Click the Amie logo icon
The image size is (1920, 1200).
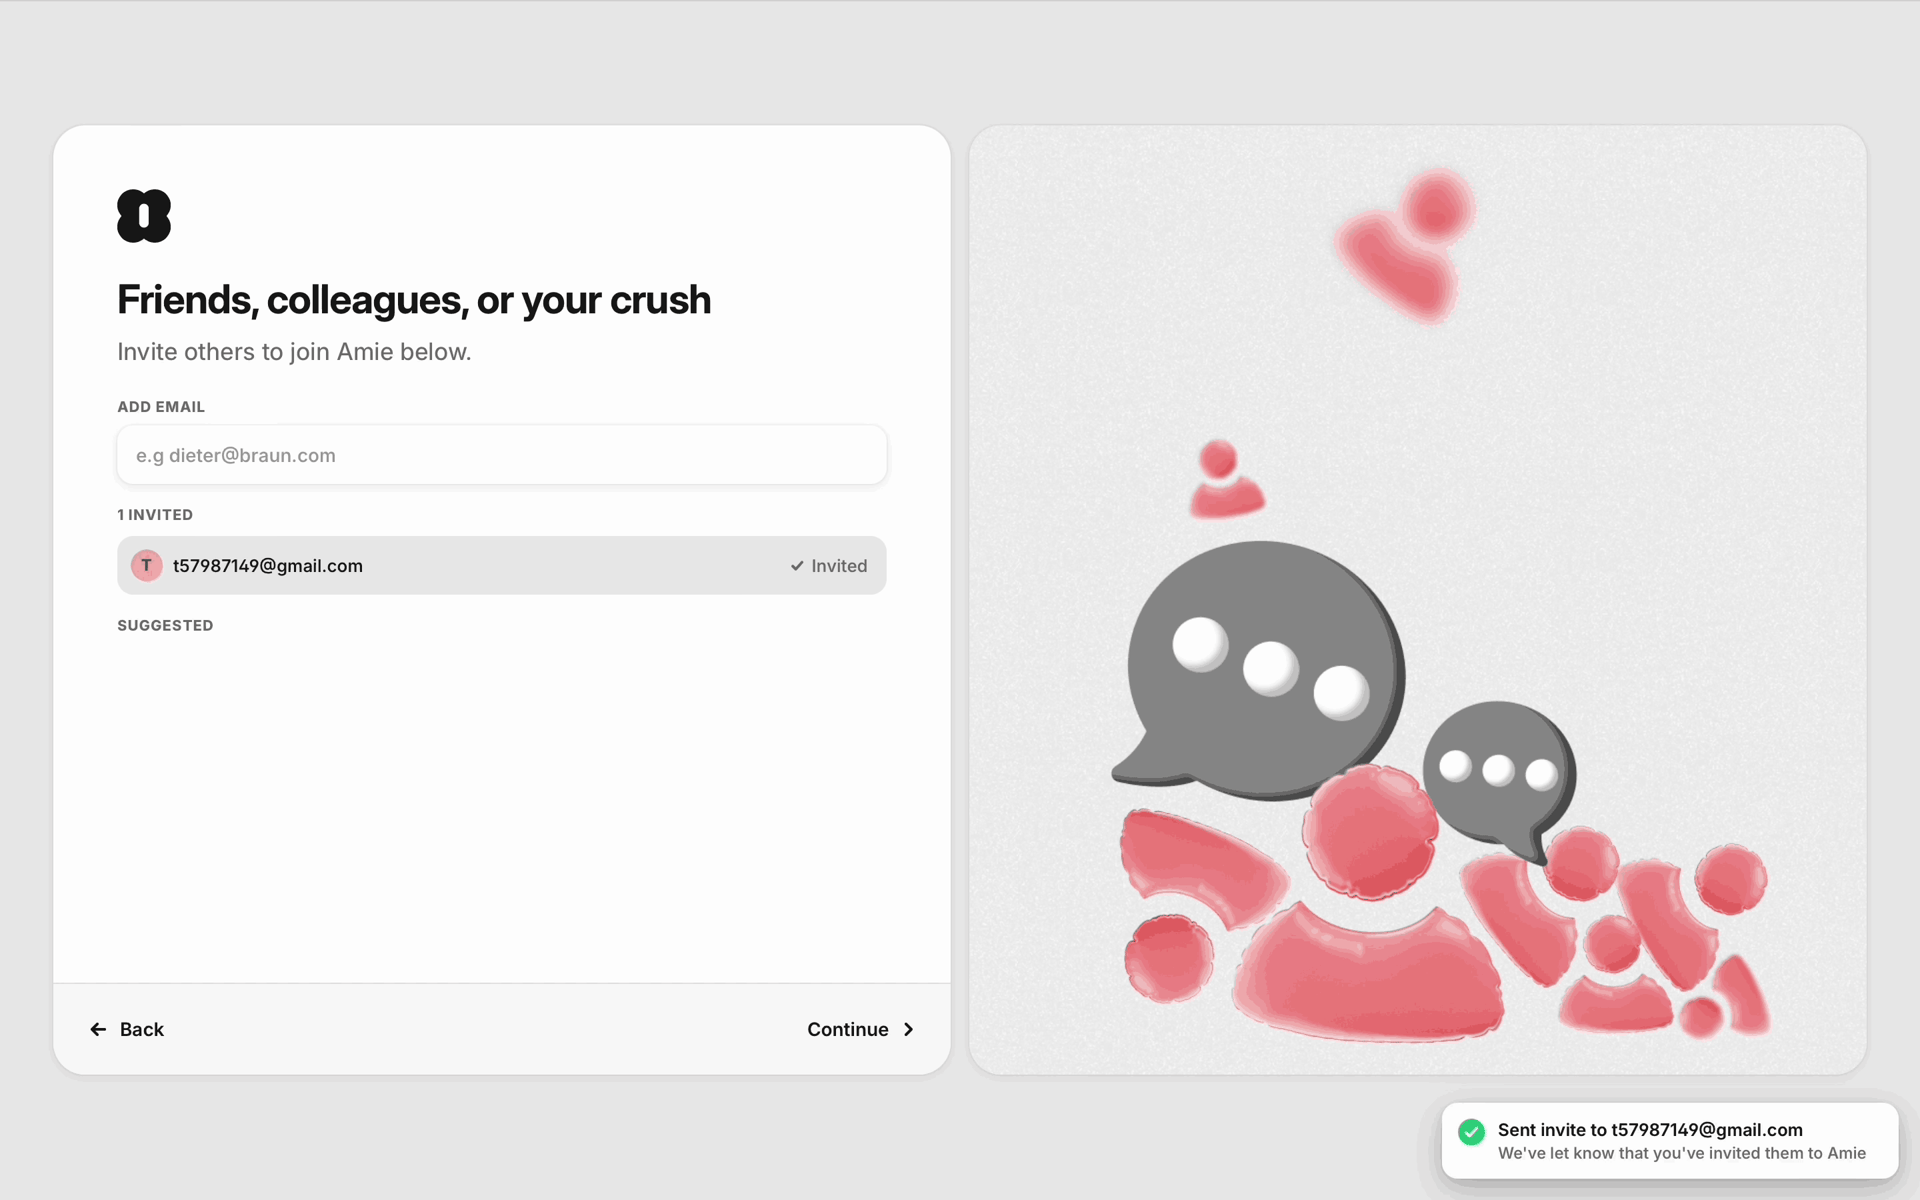coord(144,216)
